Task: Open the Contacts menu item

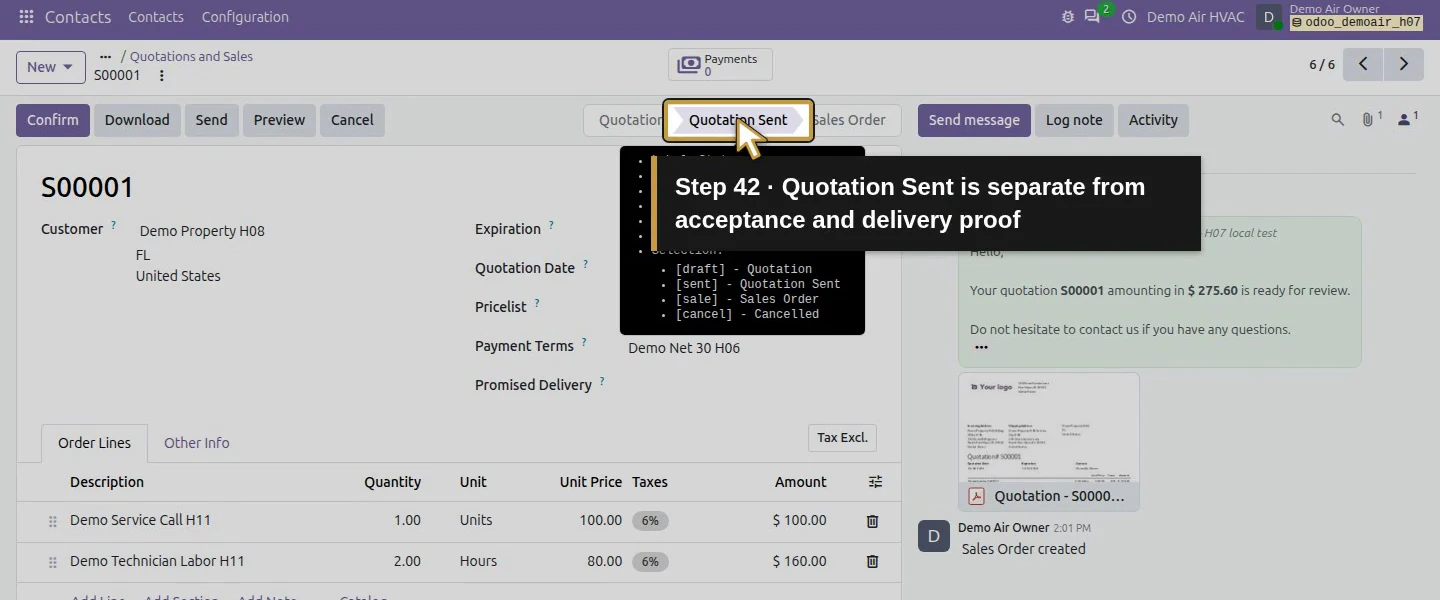Action: point(156,17)
